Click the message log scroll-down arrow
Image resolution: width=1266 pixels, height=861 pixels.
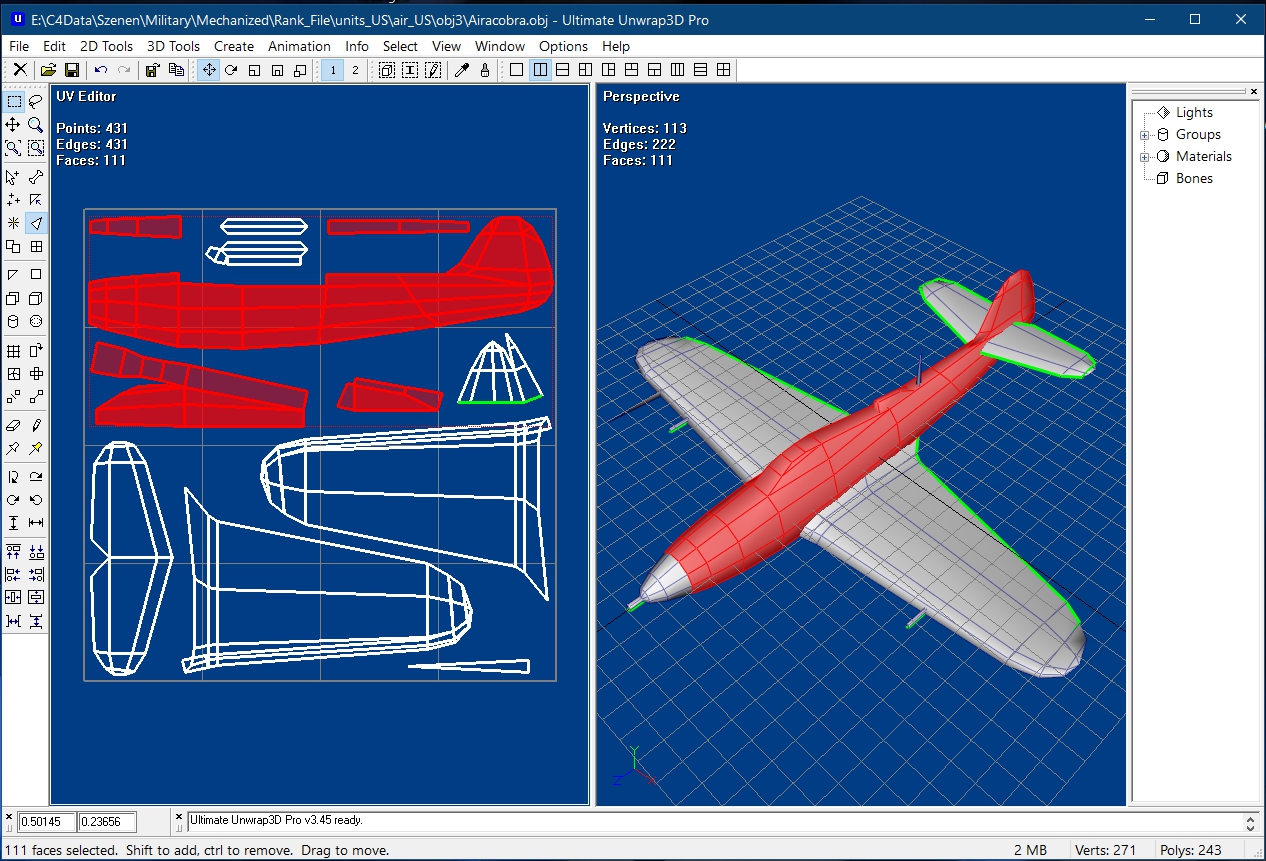pyautogui.click(x=1250, y=828)
